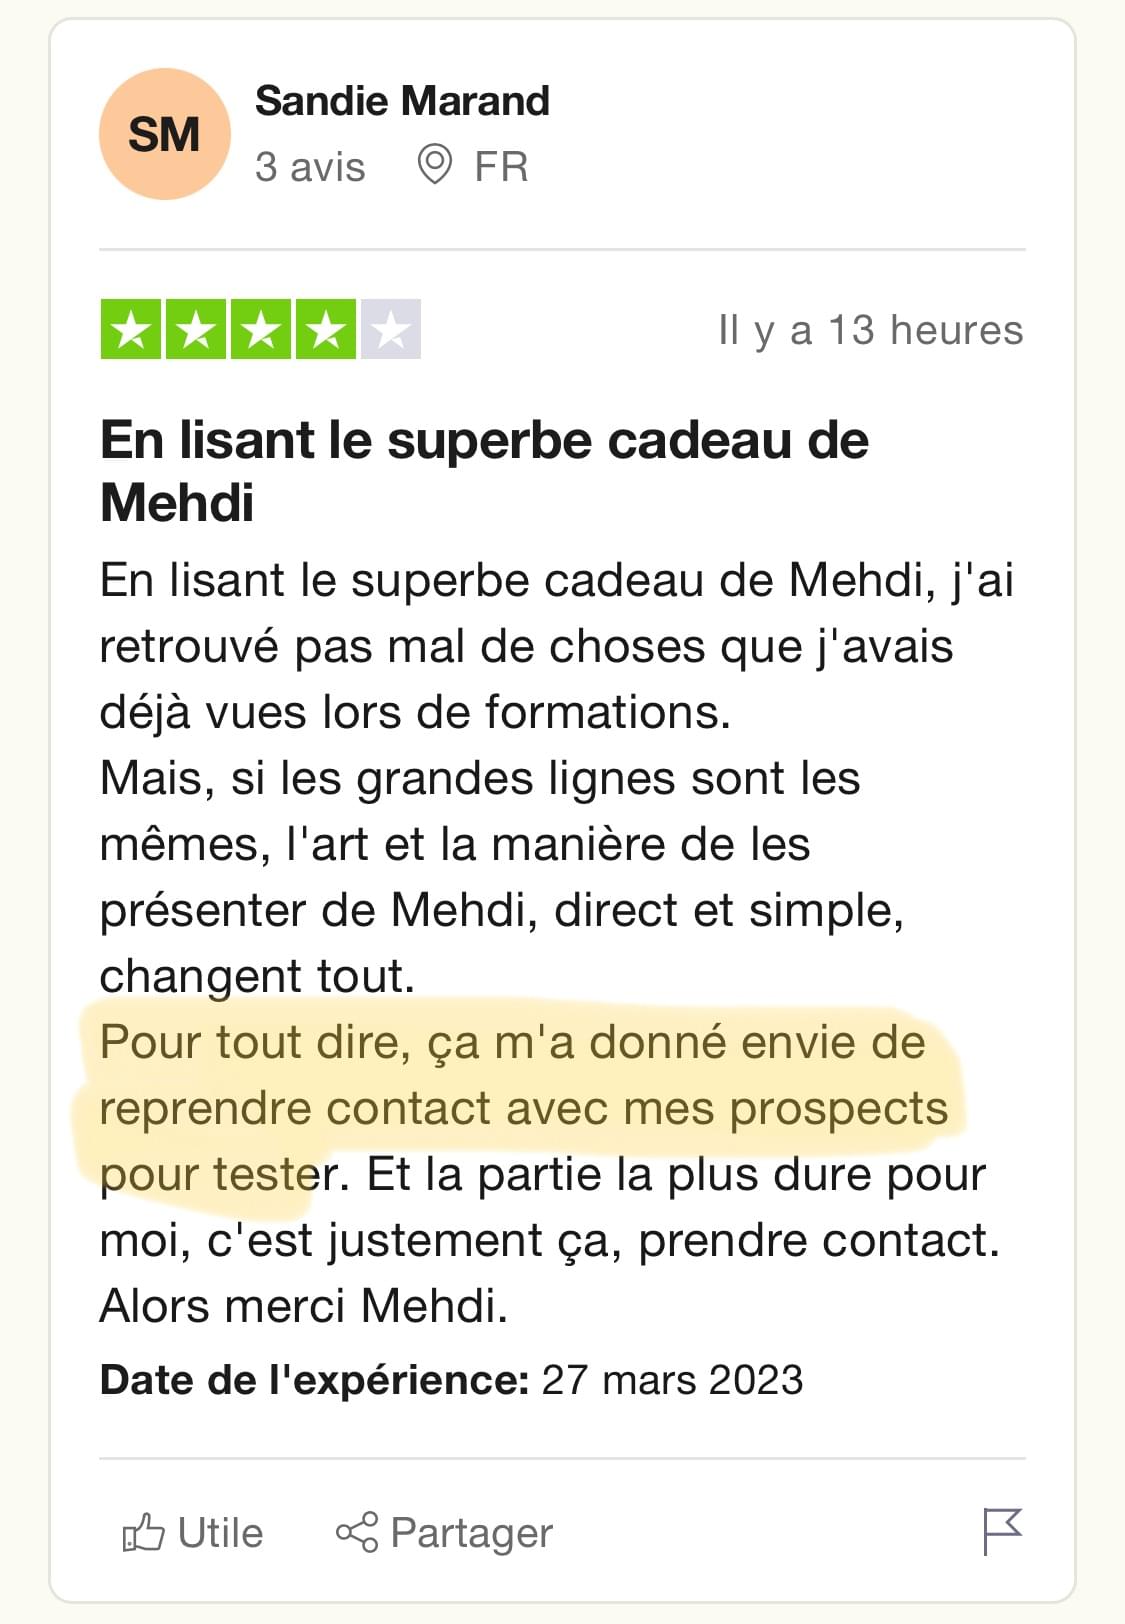The width and height of the screenshot is (1125, 1624).
Task: Click the grey fifth star
Action: 391,329
